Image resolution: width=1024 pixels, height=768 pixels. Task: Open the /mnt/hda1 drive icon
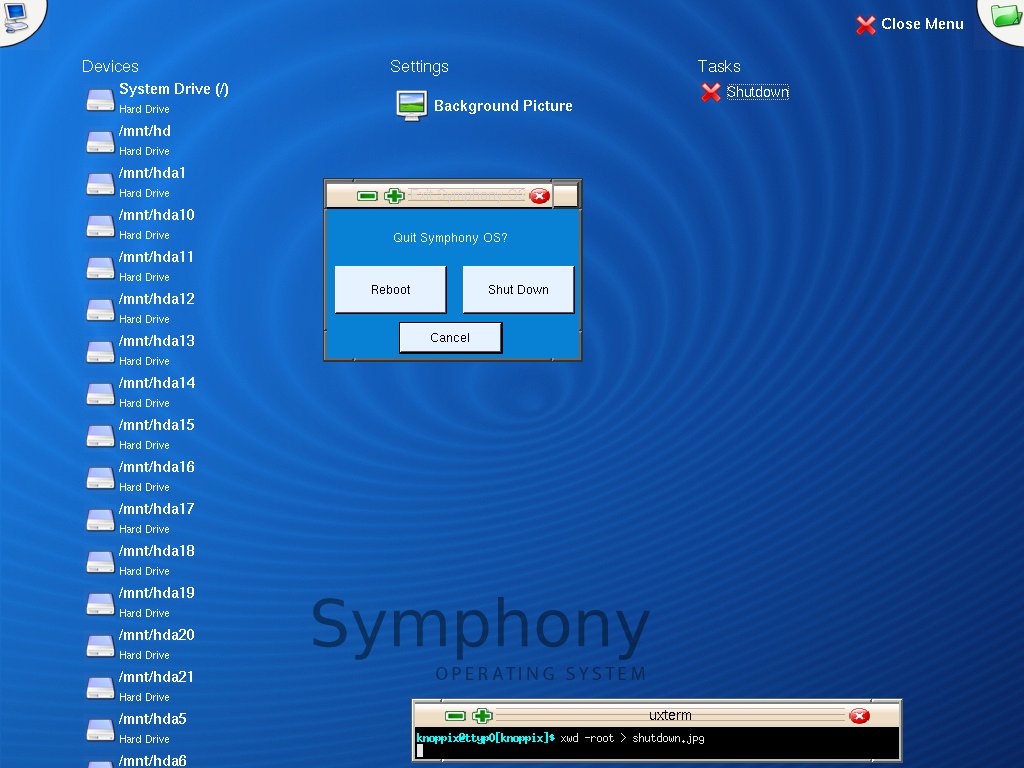point(101,183)
